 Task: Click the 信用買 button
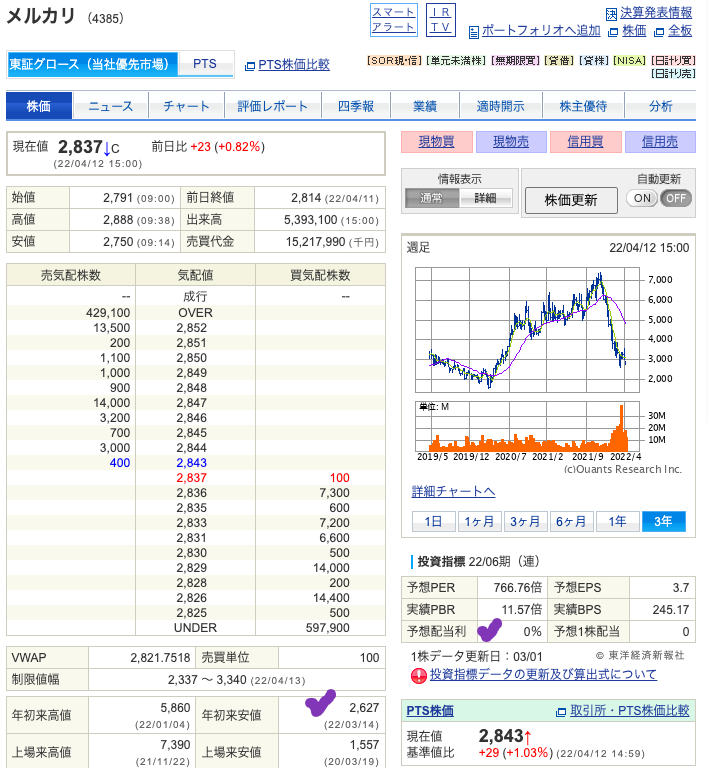click(x=586, y=142)
